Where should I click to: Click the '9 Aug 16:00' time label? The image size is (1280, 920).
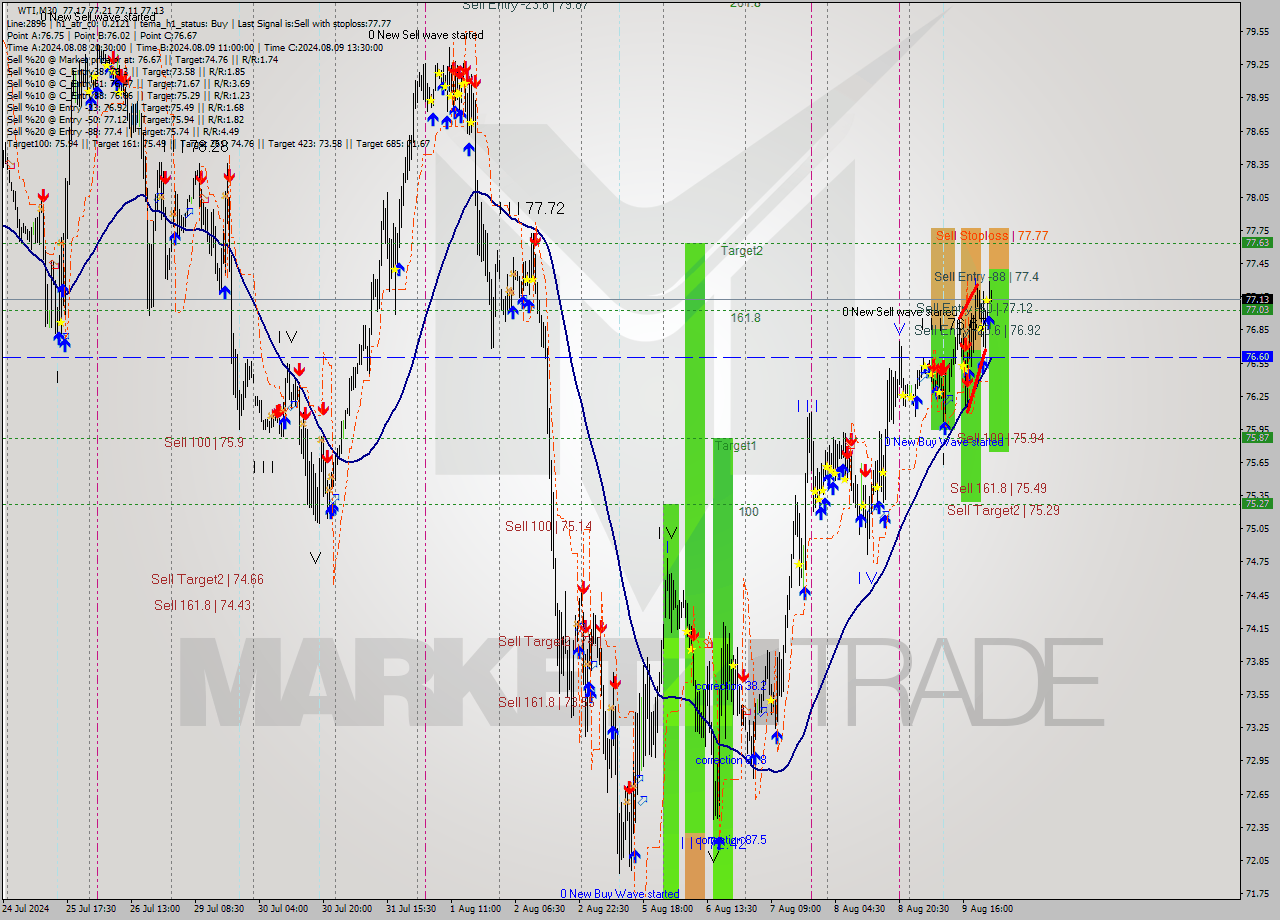(x=987, y=909)
